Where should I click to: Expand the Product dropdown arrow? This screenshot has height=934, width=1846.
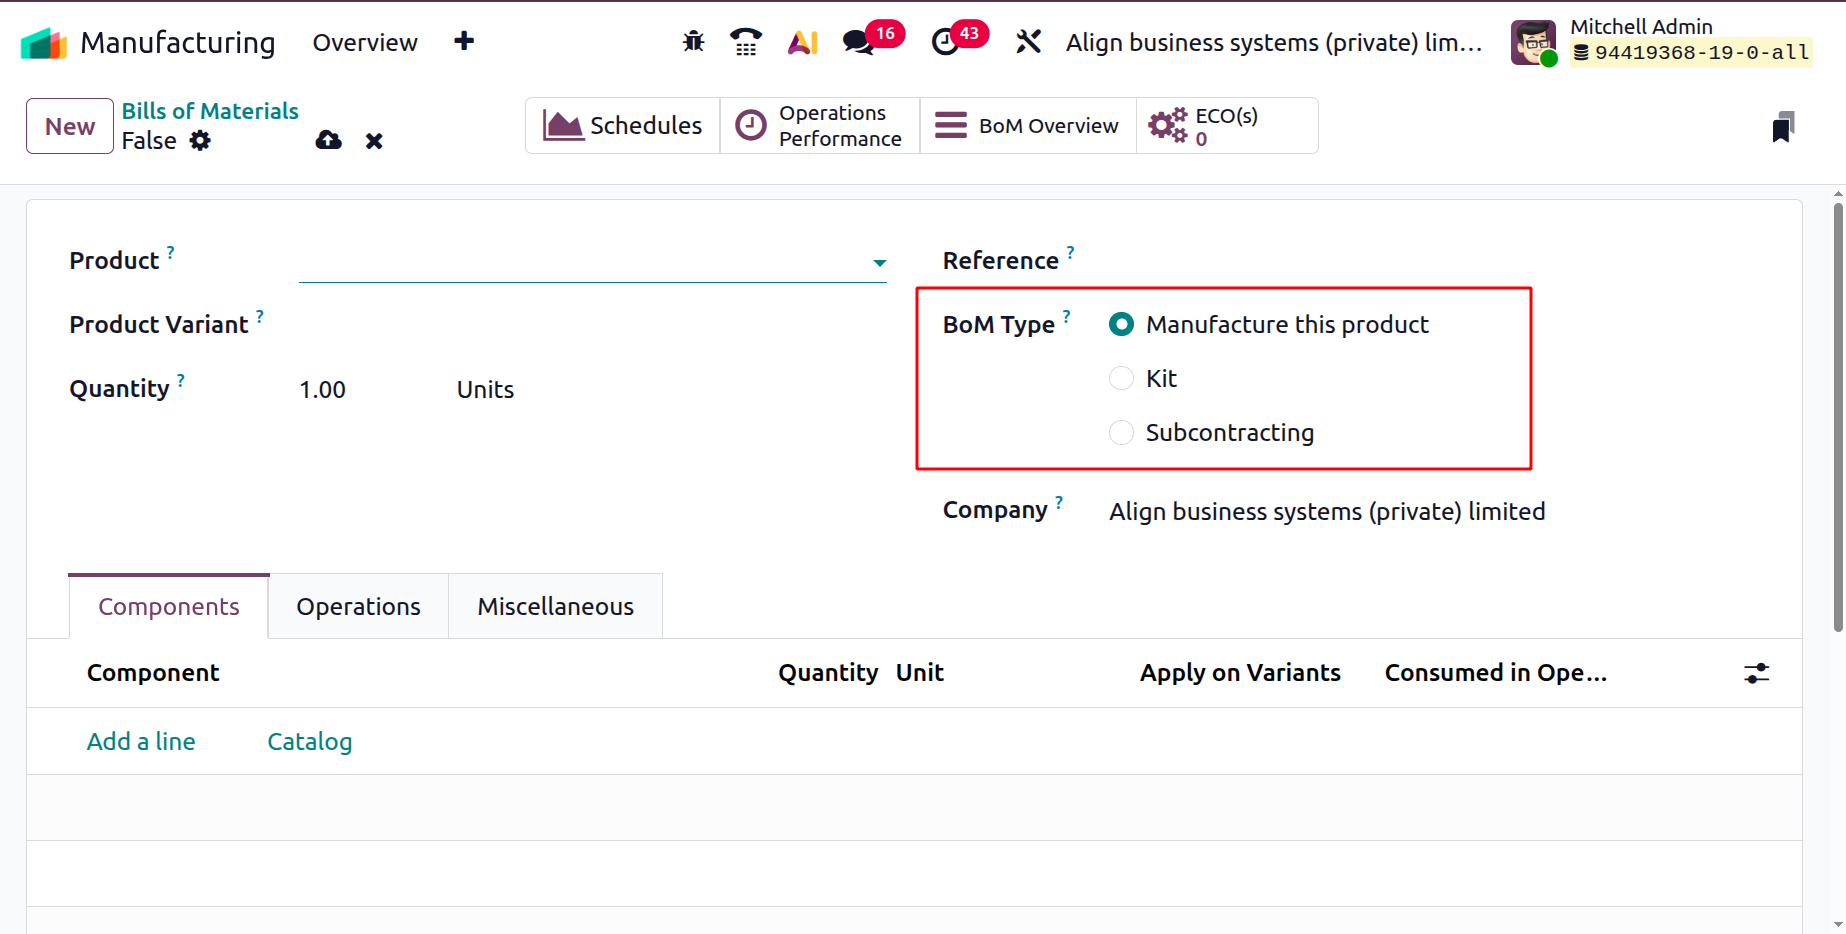coord(879,263)
